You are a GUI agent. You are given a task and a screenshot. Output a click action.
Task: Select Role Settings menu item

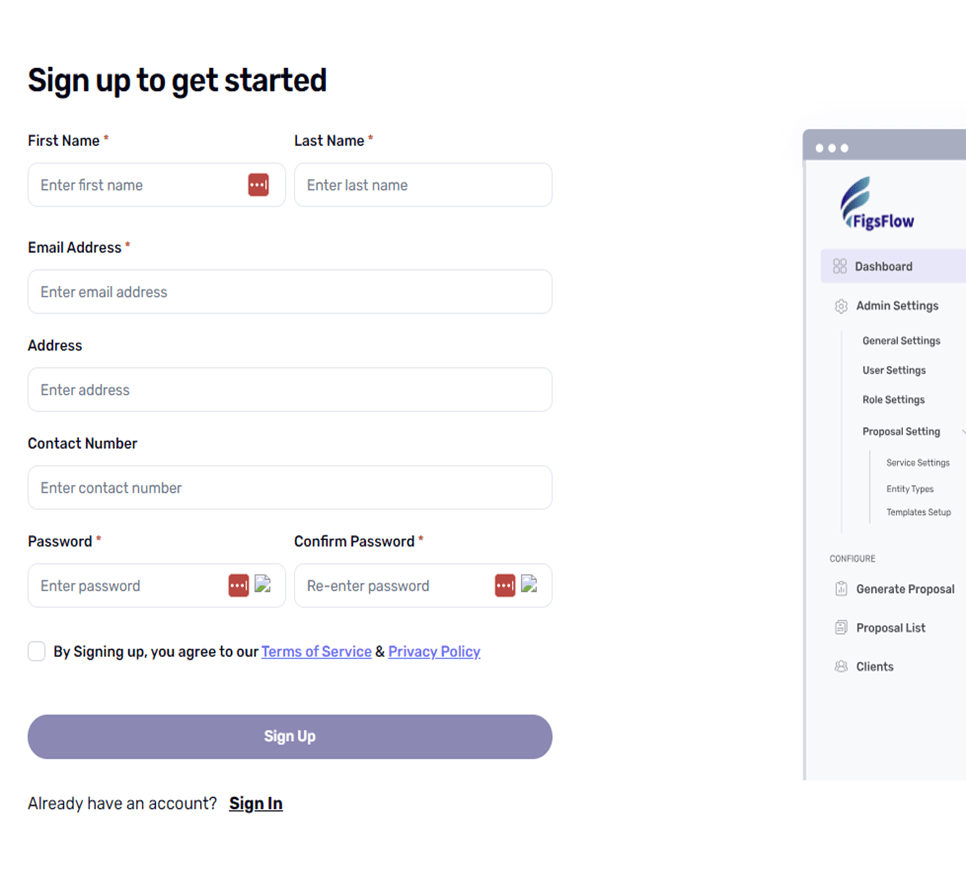coord(893,399)
